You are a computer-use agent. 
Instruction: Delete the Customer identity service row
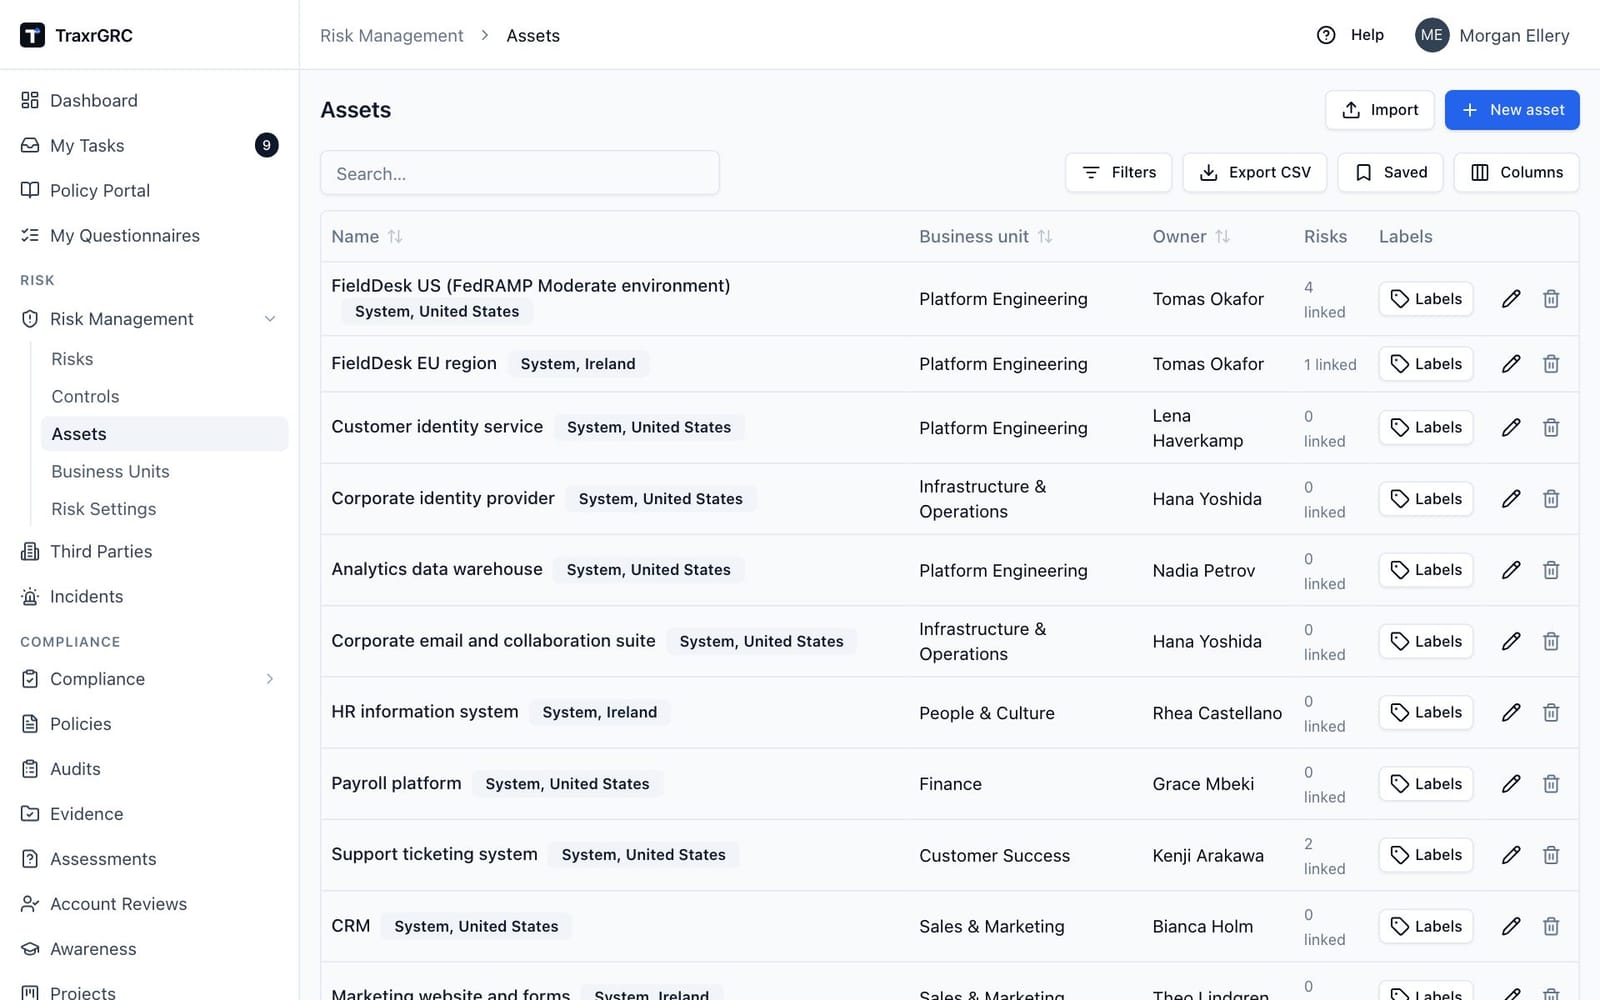(x=1551, y=428)
